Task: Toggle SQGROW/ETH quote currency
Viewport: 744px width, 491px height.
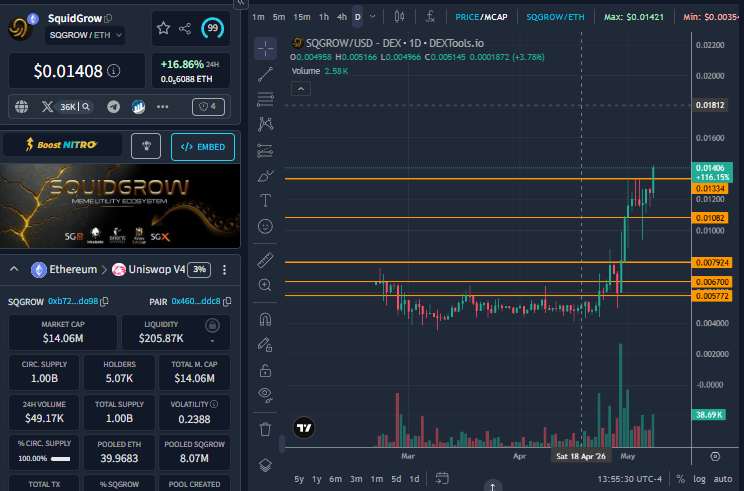Action: click(x=555, y=17)
